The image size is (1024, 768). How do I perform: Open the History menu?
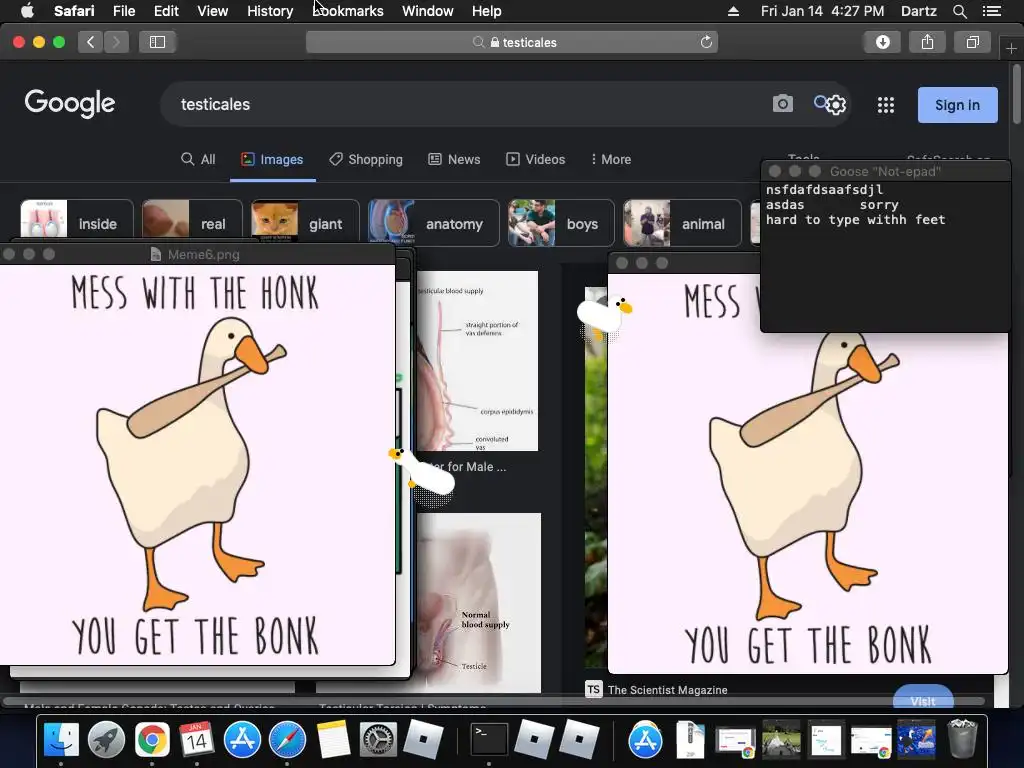[x=270, y=11]
